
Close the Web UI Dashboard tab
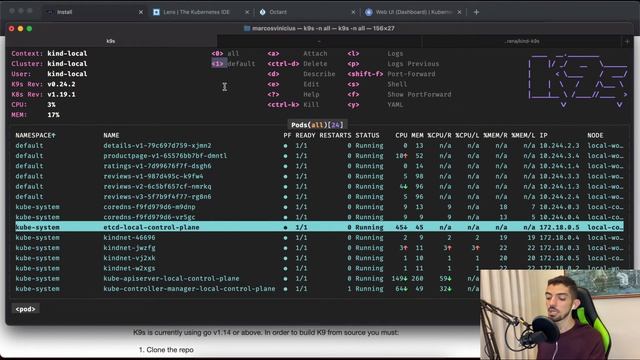(x=459, y=12)
